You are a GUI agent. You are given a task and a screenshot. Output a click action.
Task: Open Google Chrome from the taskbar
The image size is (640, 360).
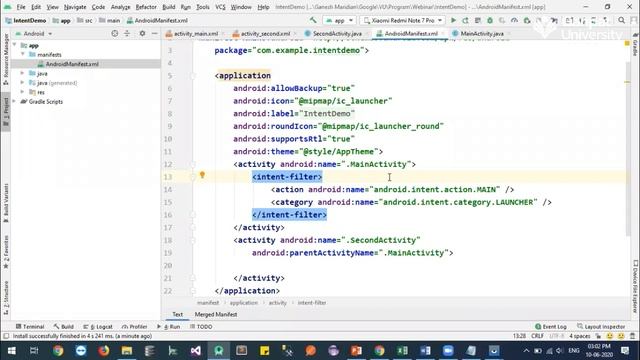[58, 351]
